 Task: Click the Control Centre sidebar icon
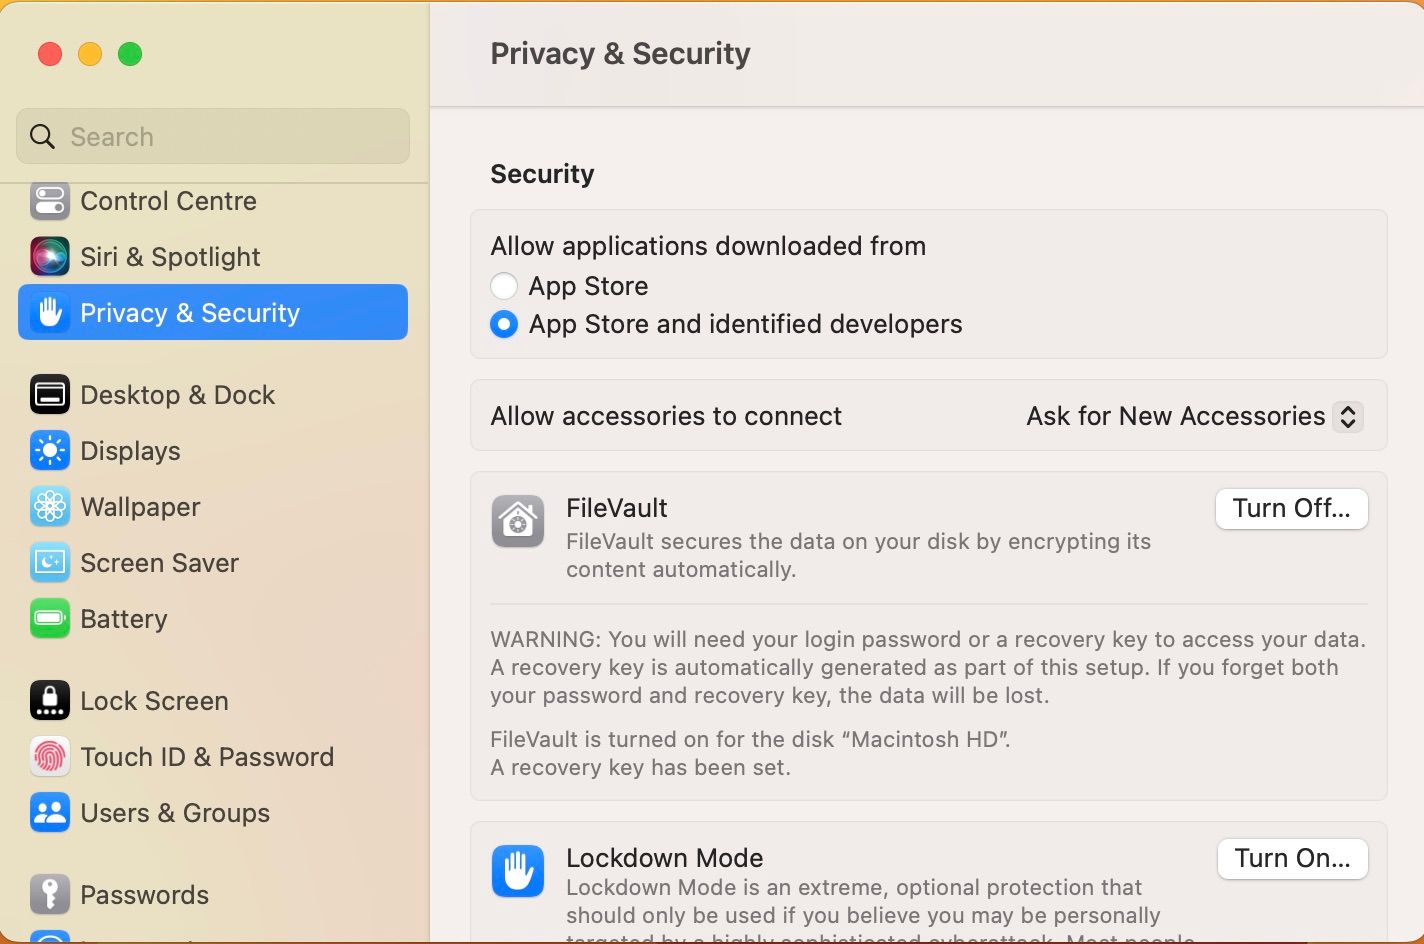click(49, 201)
